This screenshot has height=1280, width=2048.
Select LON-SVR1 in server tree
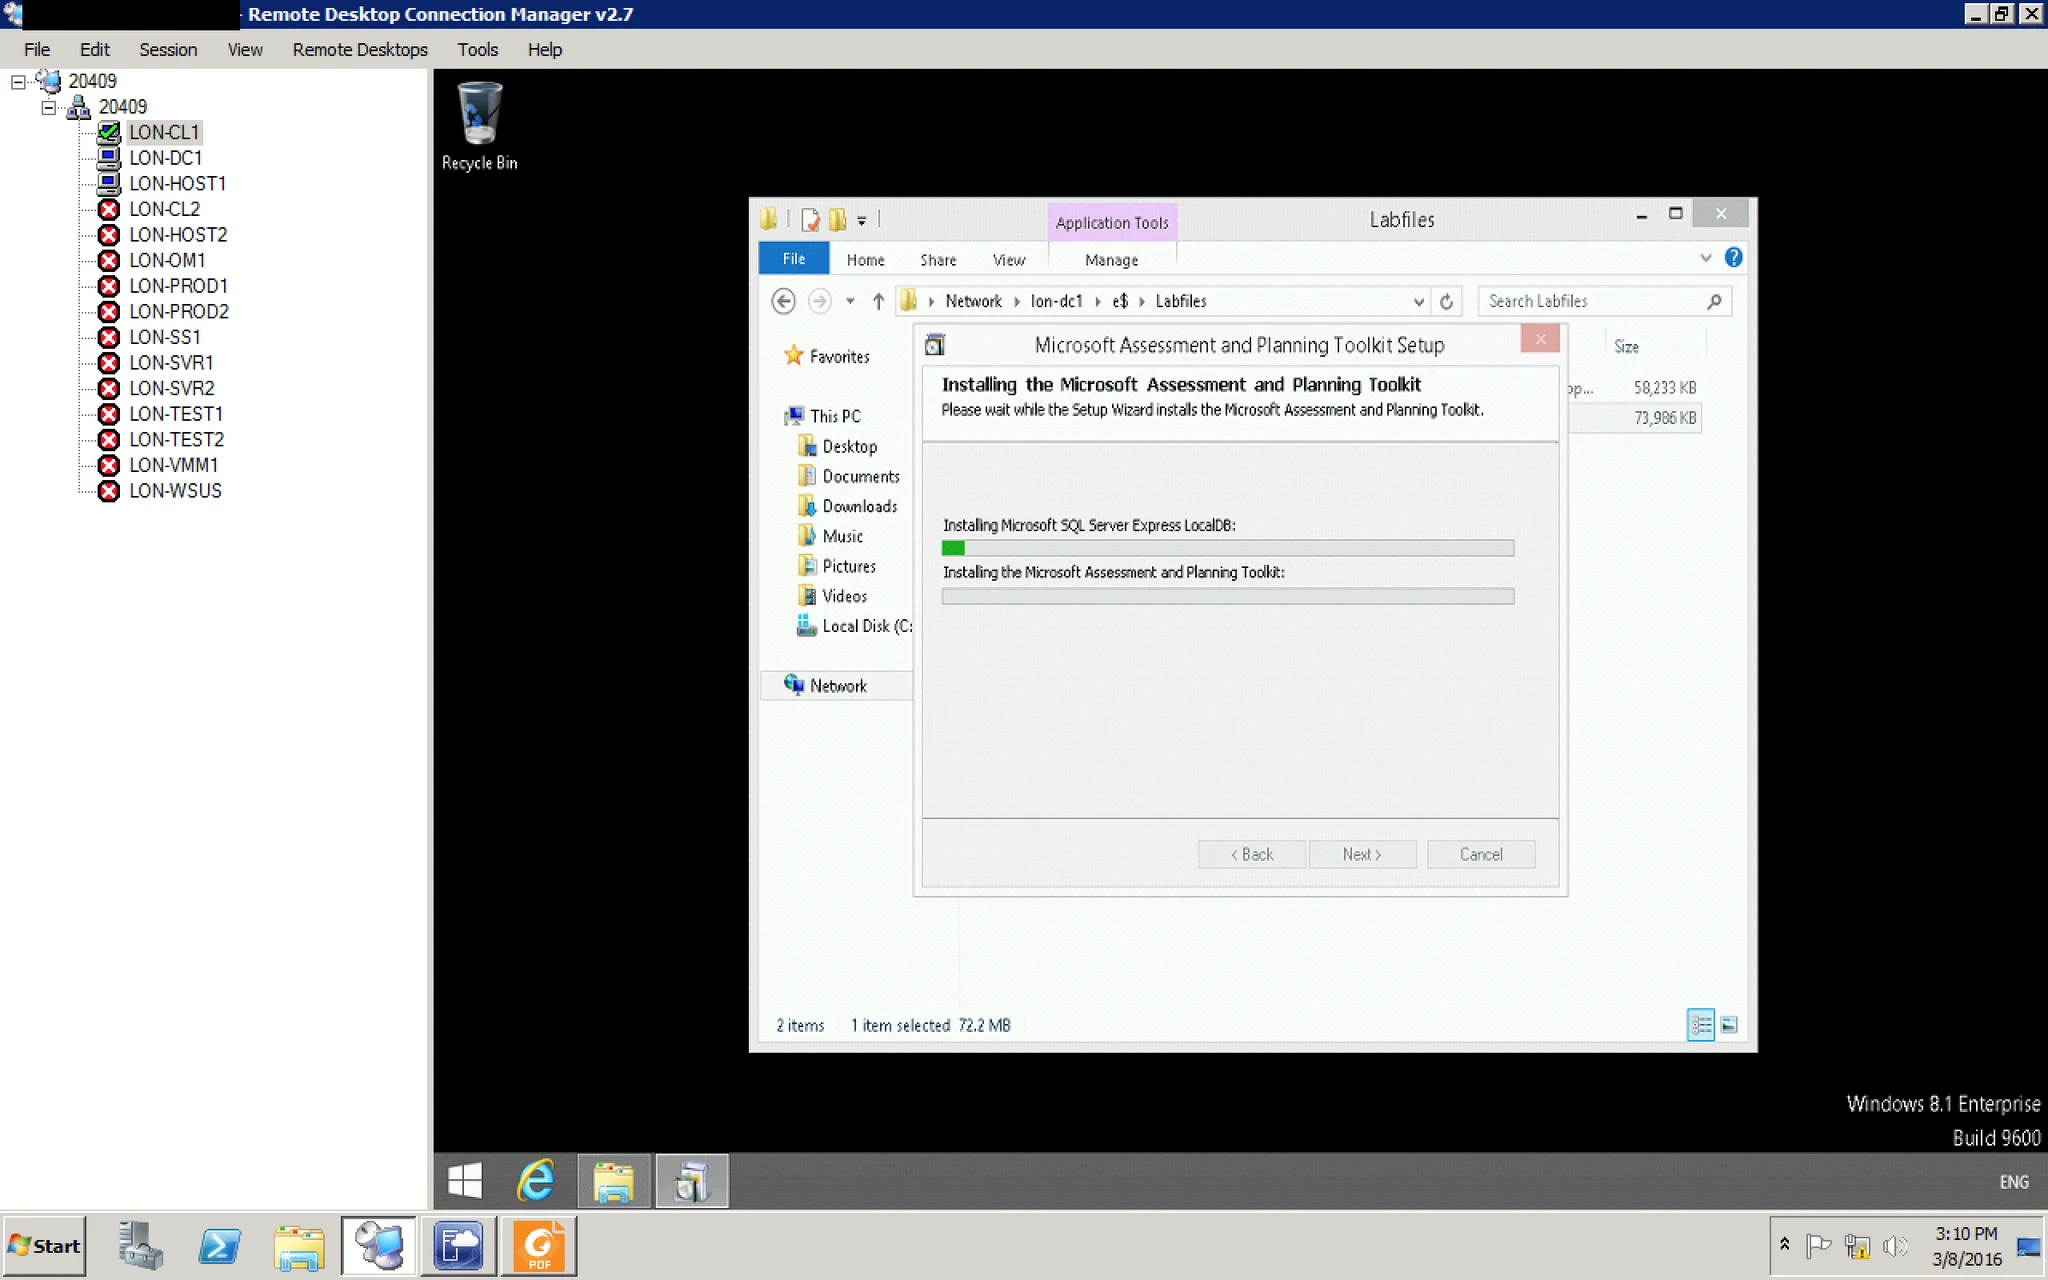(x=171, y=363)
